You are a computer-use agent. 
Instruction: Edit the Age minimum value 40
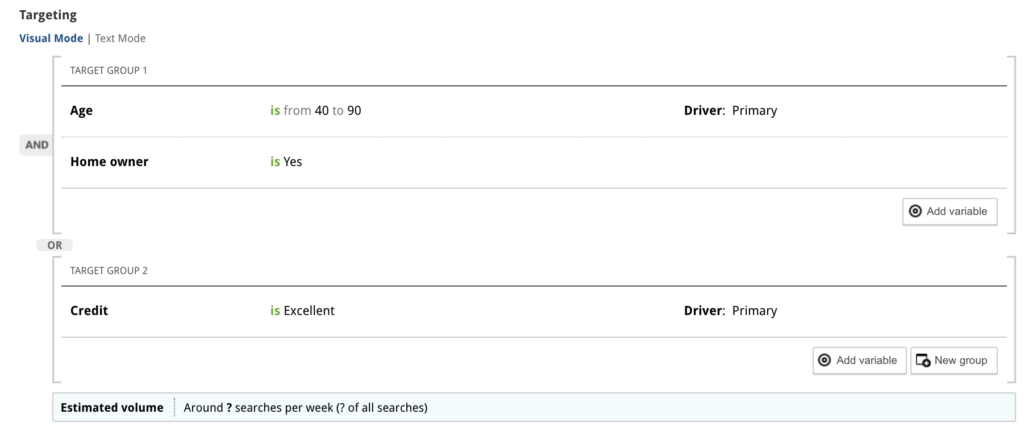(321, 111)
